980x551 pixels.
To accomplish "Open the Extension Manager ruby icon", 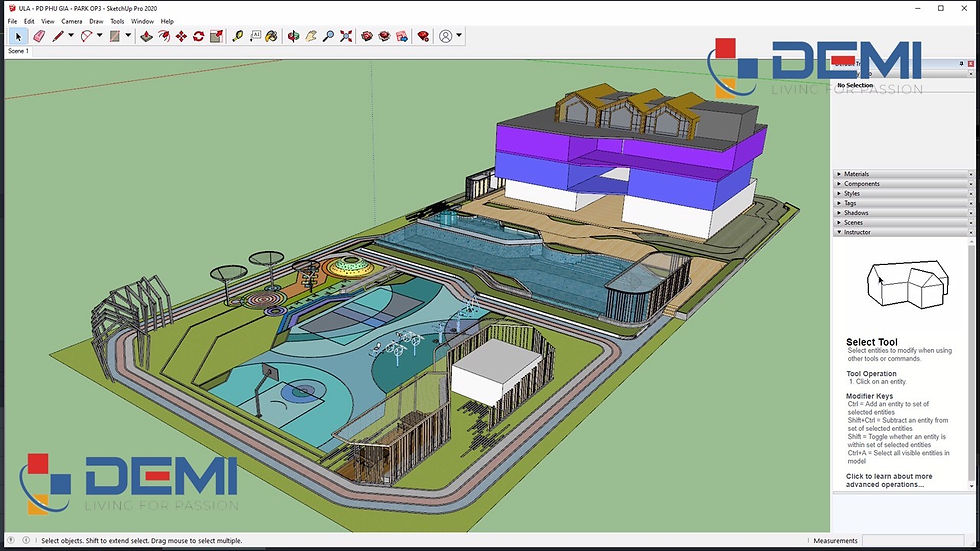I will [x=423, y=36].
